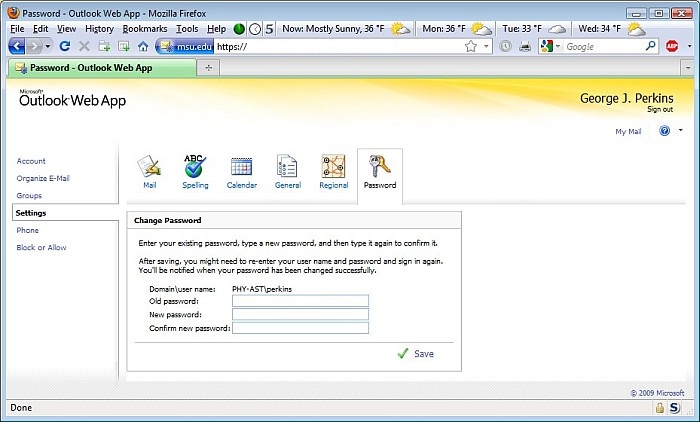Click the Adblock Plus ABP icon
Image resolution: width=700 pixels, height=422 pixels.
(672, 46)
